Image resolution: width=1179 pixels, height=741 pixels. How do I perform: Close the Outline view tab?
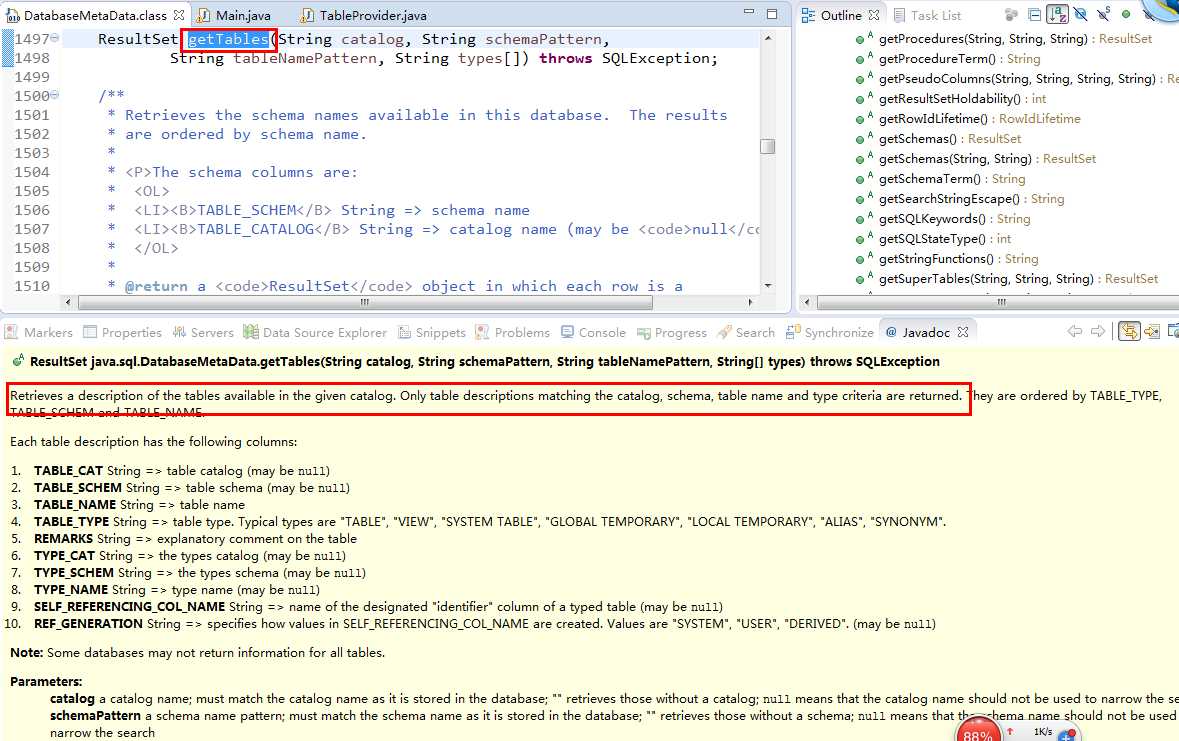874,15
